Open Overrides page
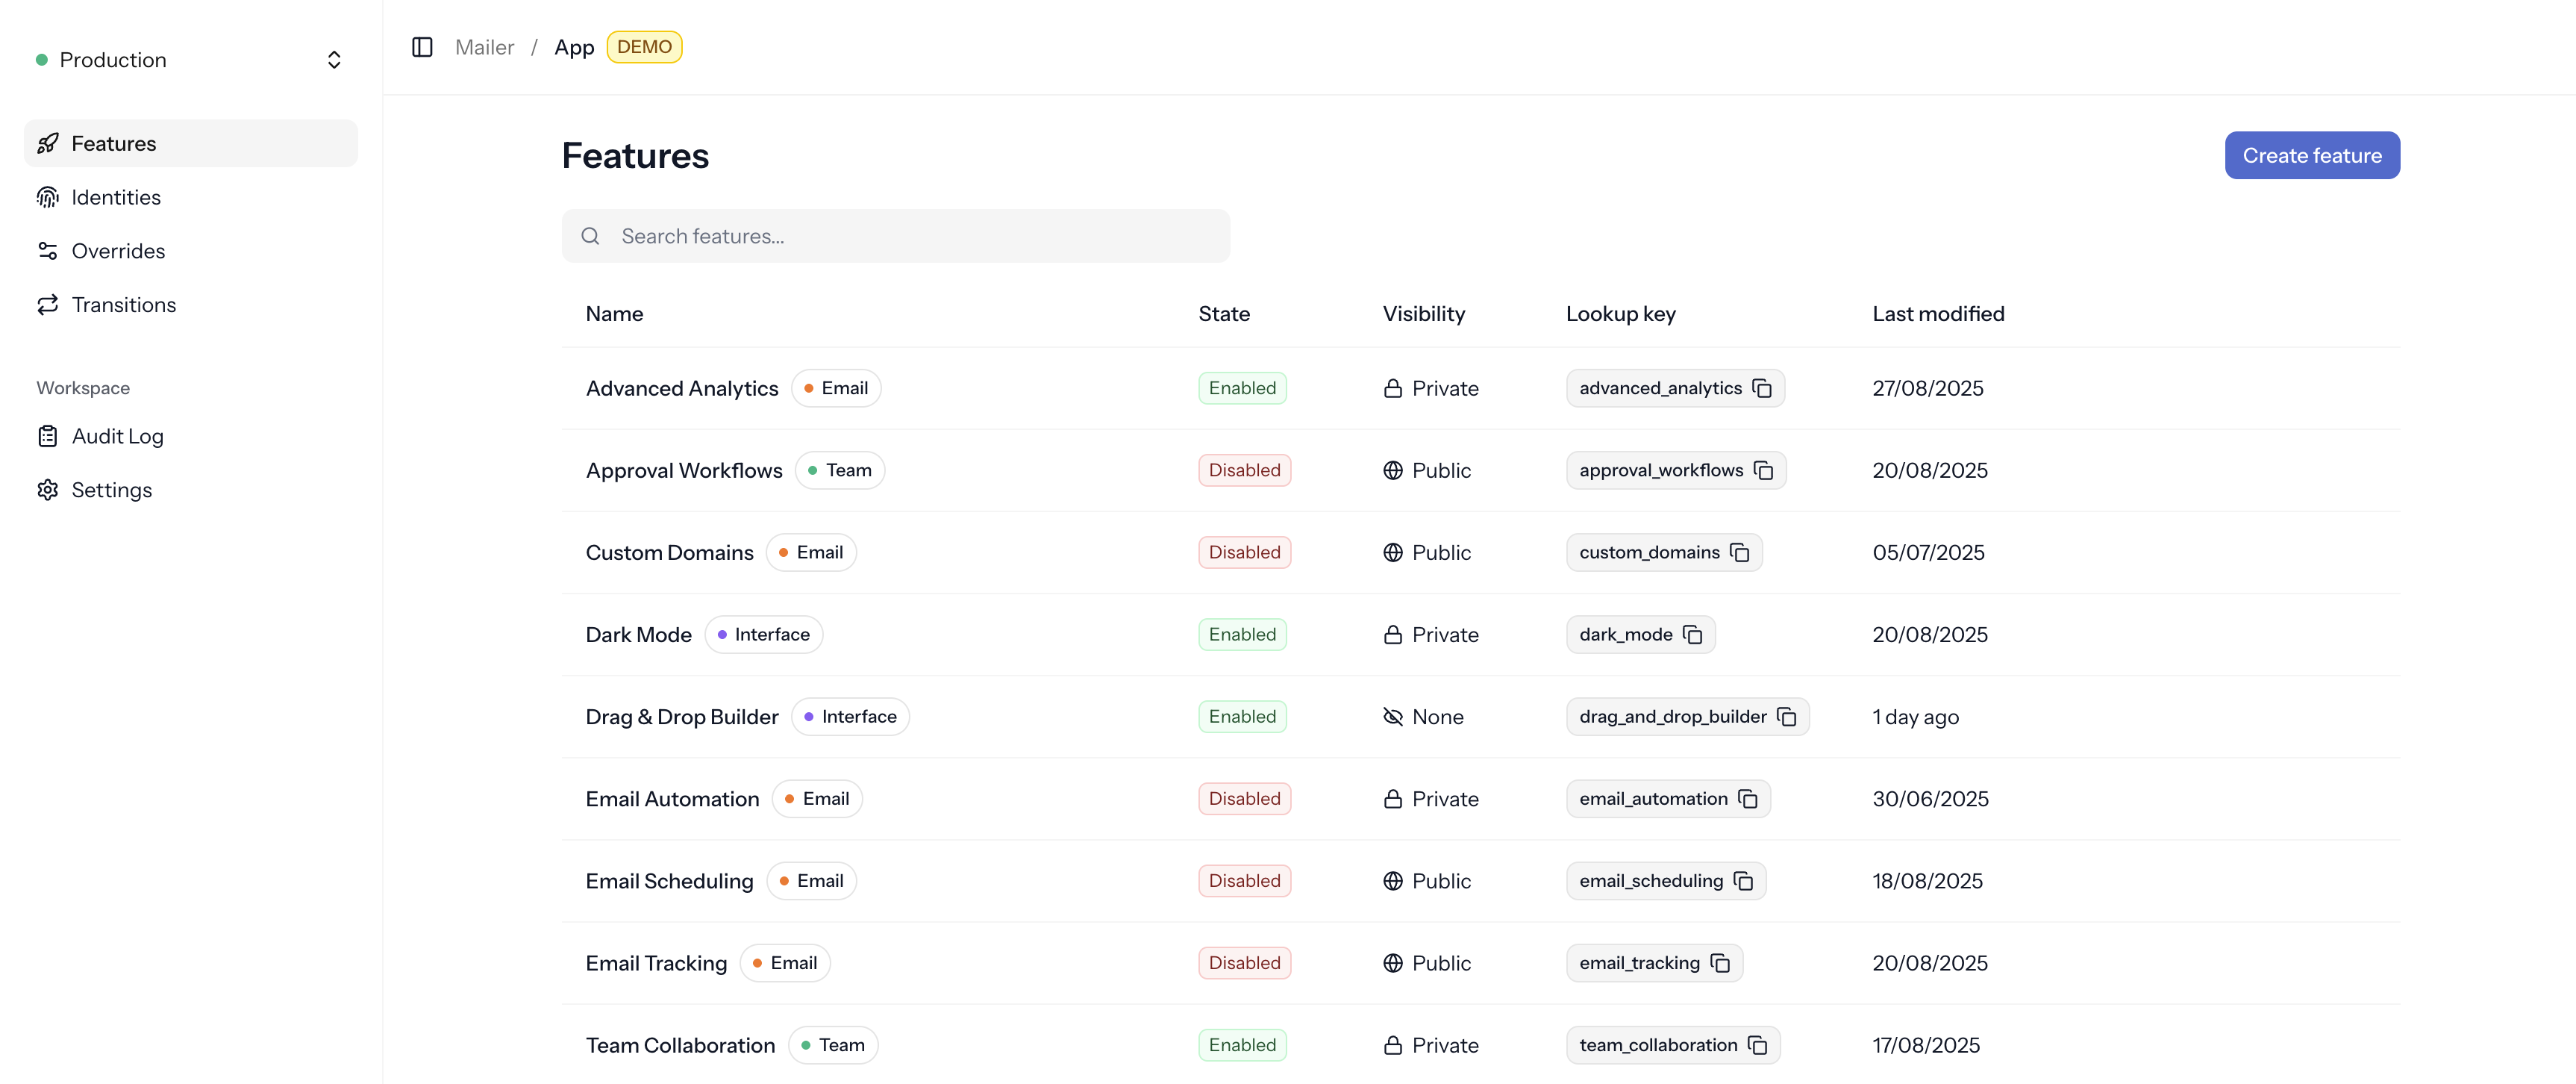2576x1084 pixels. pos(190,251)
